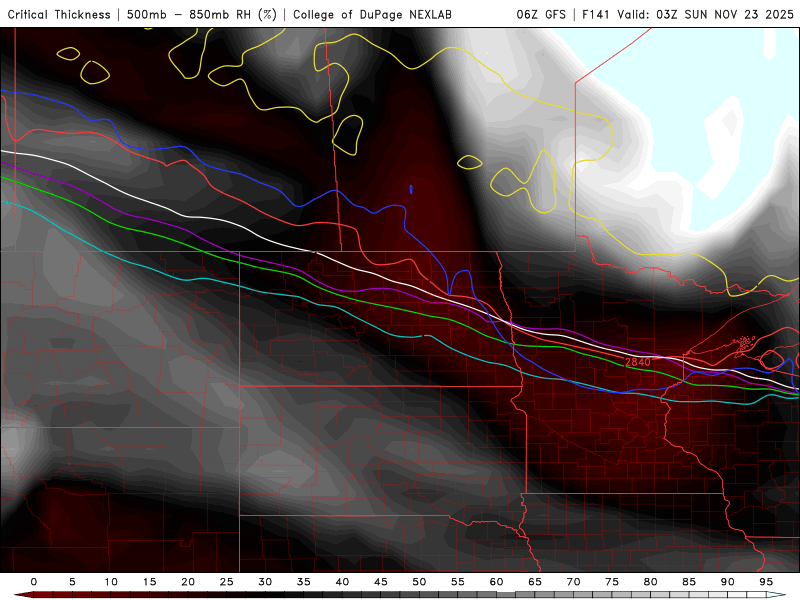
Task: Click the '95' value on the color scale
Action: point(766,582)
